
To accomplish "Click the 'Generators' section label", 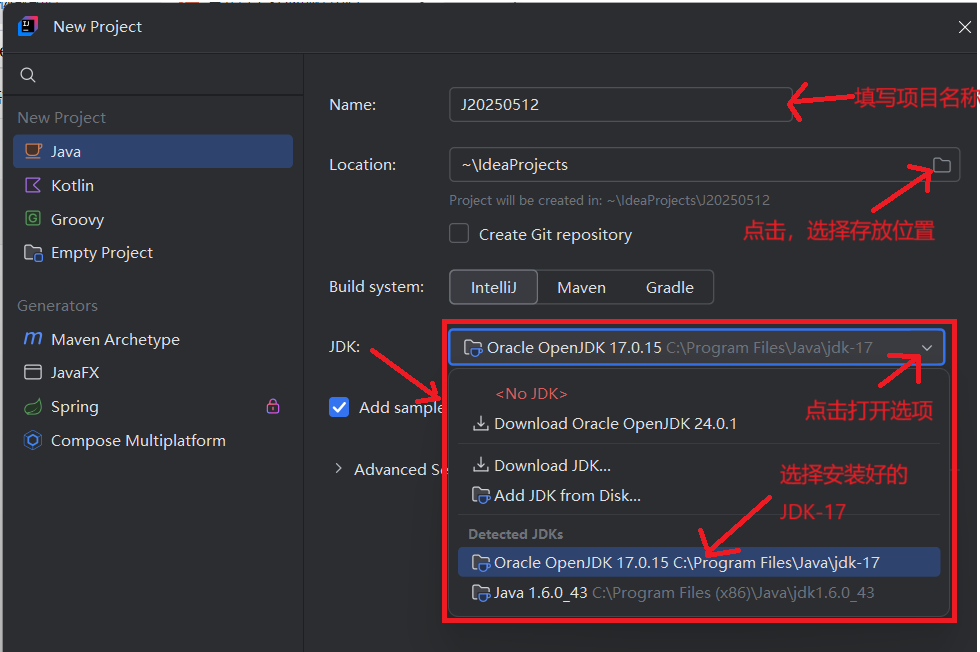I will coord(58,305).
